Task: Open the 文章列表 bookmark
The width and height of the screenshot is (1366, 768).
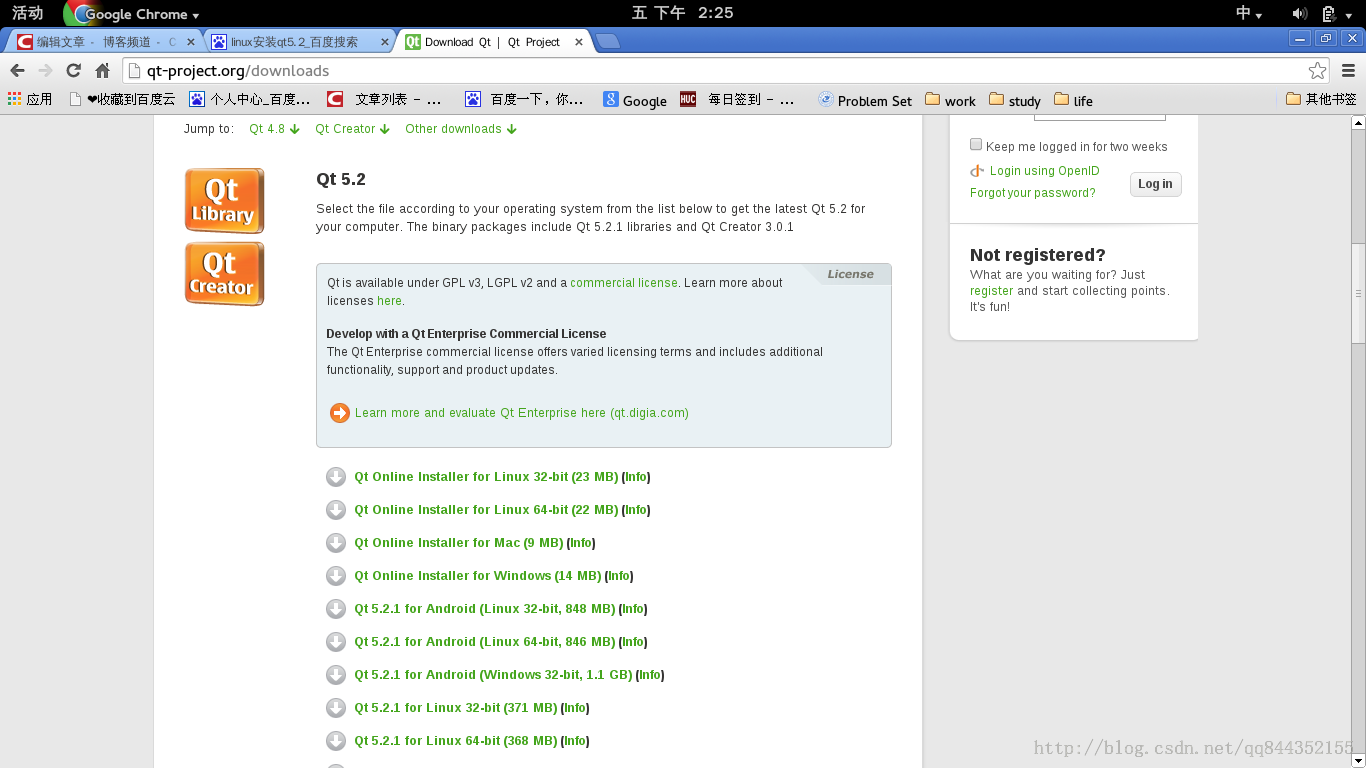Action: (x=385, y=99)
